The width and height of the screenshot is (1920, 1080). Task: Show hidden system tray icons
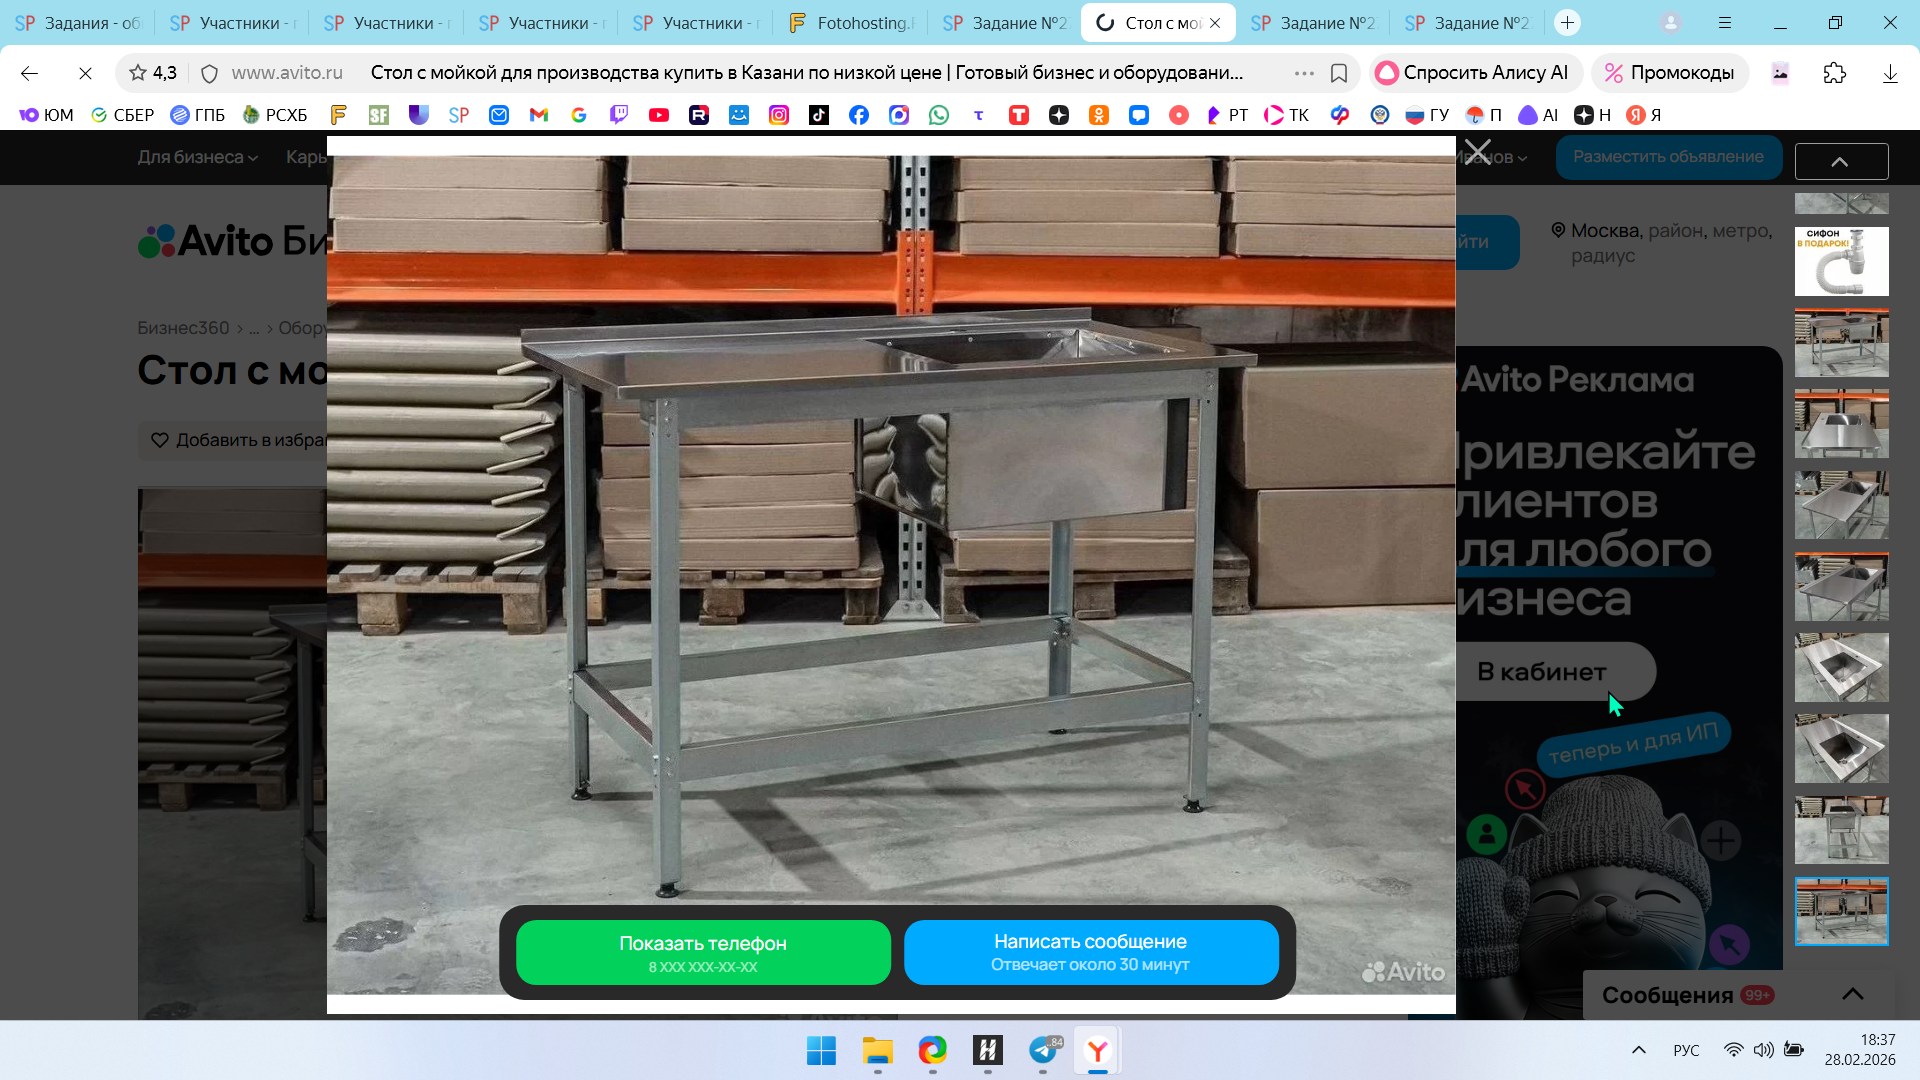1638,1050
